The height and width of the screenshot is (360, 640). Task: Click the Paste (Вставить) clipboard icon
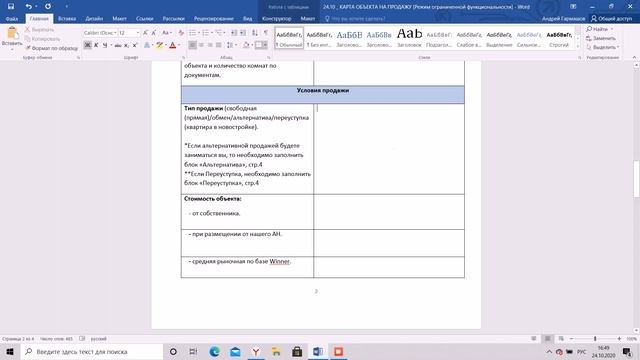click(12, 33)
